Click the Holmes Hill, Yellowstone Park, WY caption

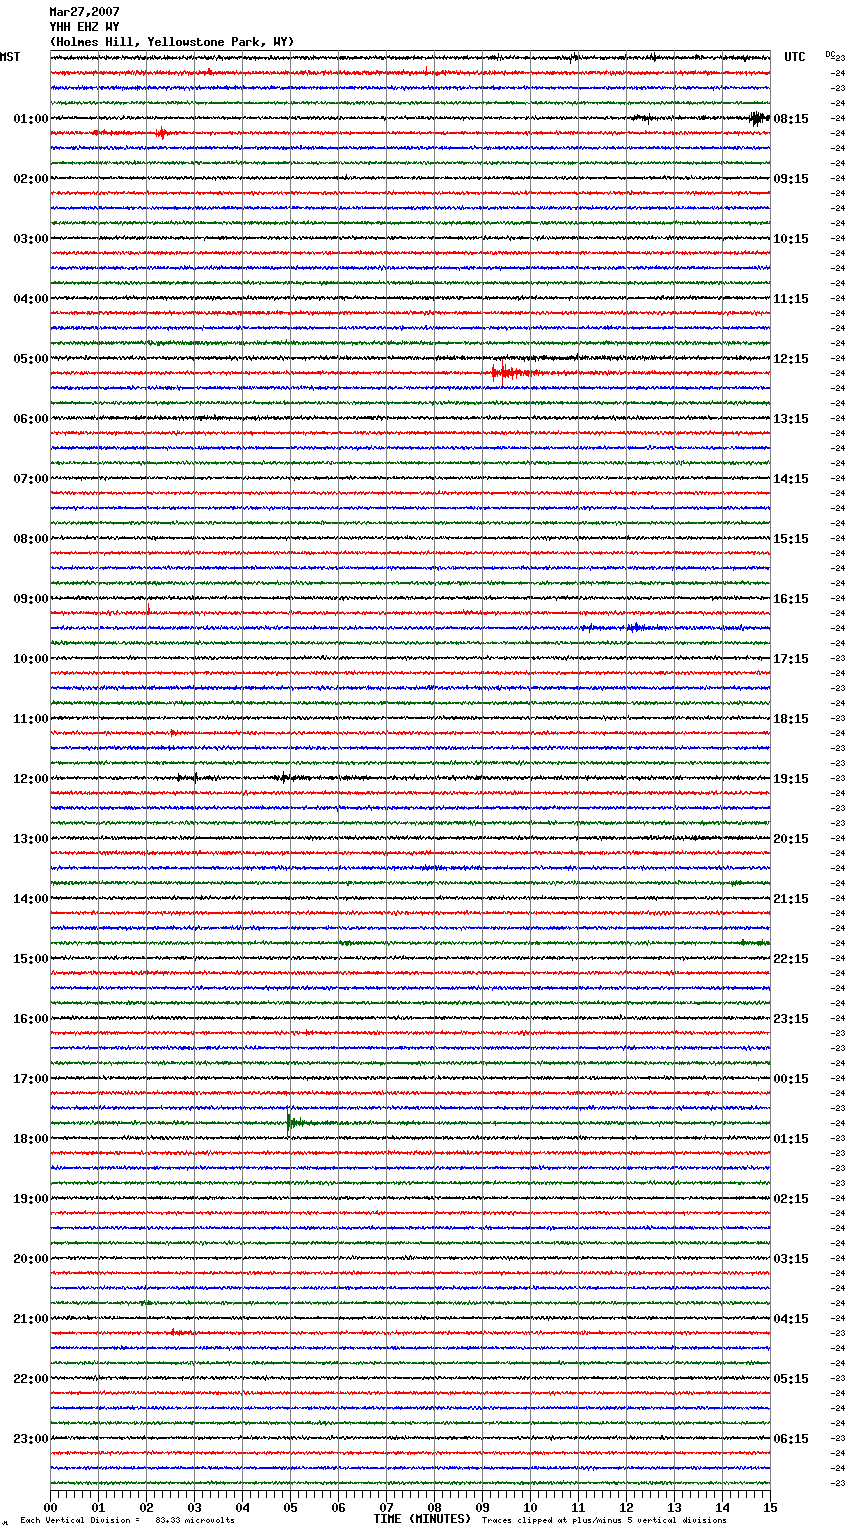[172, 42]
